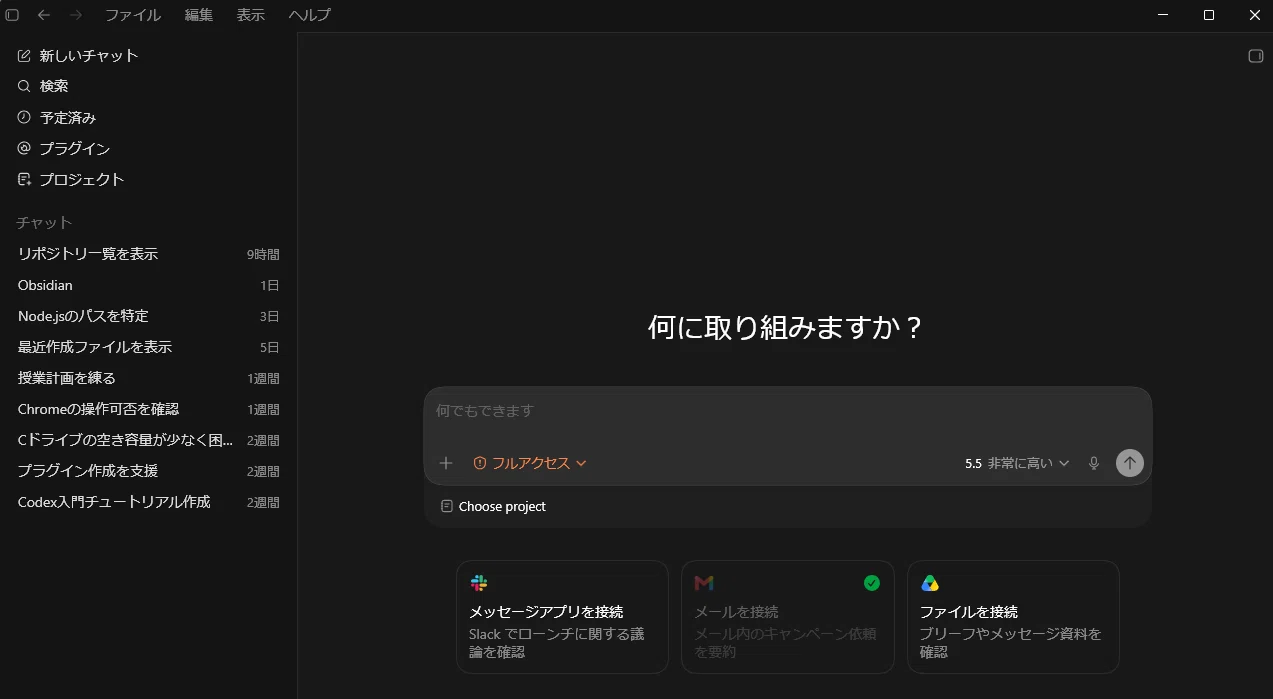This screenshot has width=1273, height=699.
Task: Open chat Cドライブの空き容量が少なく困…
Action: (x=148, y=440)
